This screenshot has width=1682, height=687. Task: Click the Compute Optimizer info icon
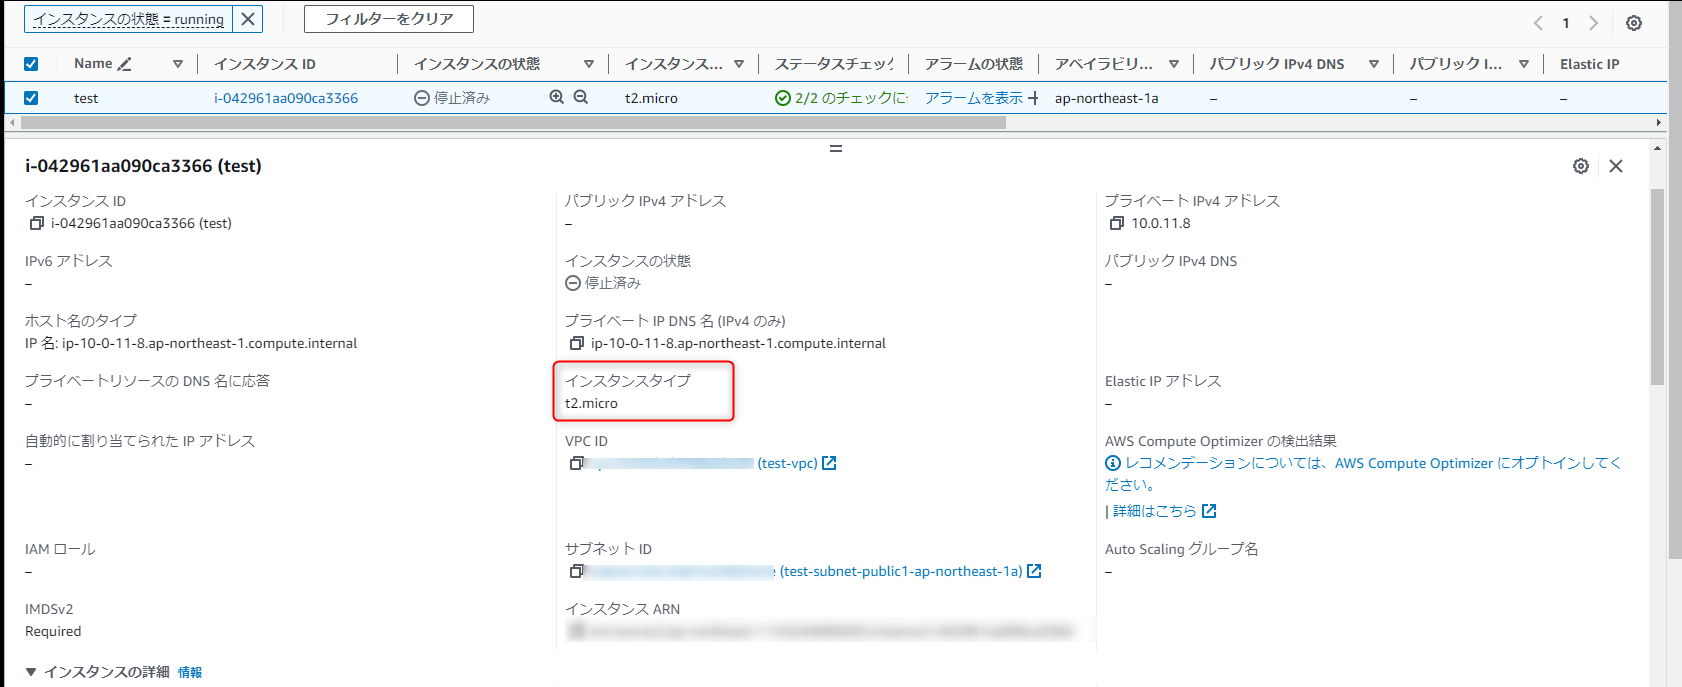(x=1113, y=463)
